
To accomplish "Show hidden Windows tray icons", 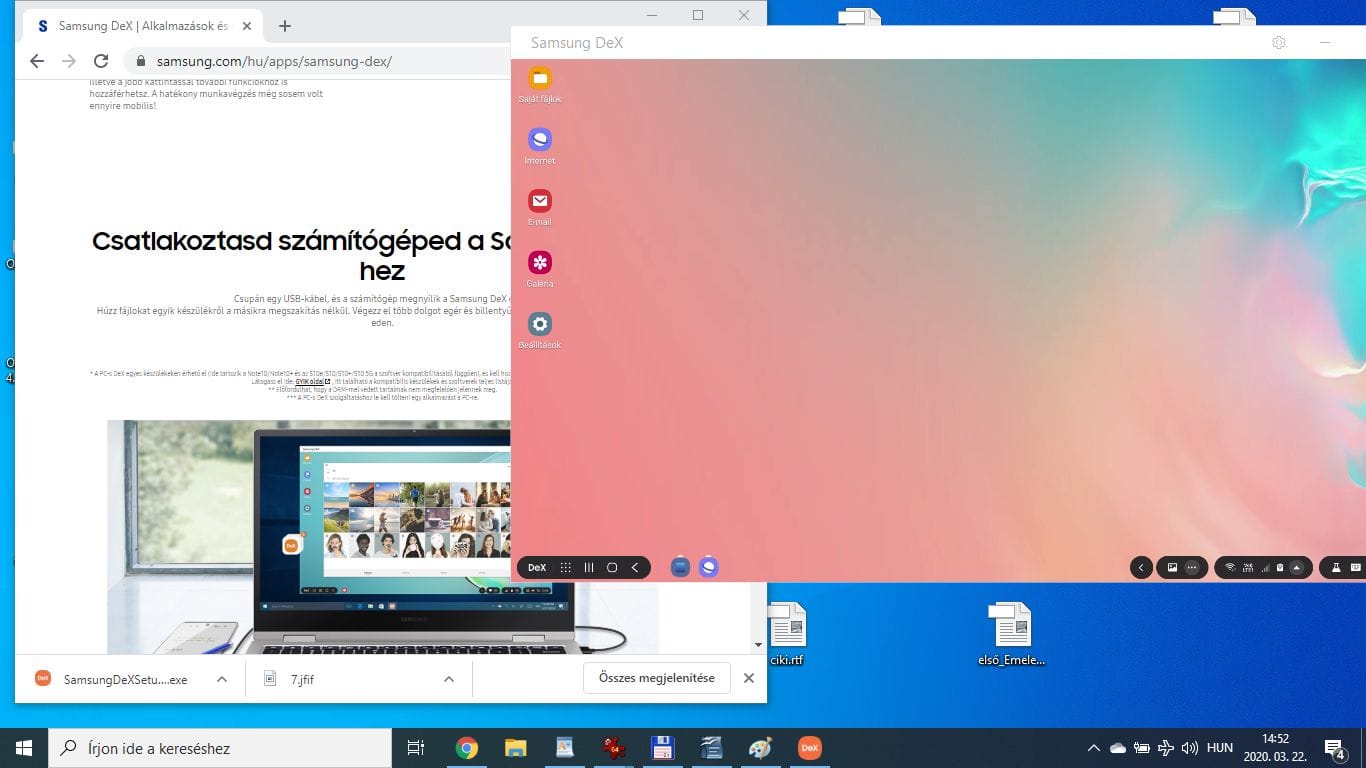I will (1093, 748).
